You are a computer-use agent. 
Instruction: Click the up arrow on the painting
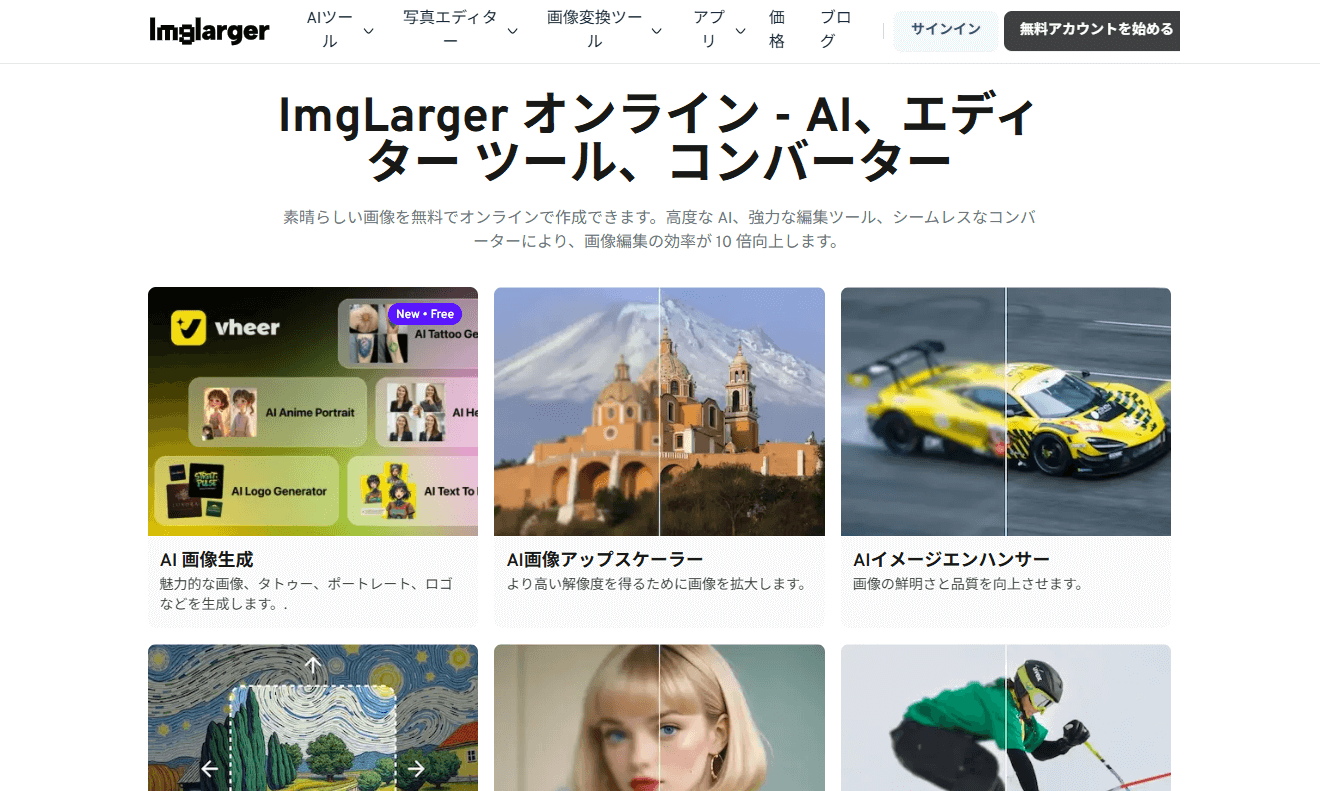(x=313, y=665)
